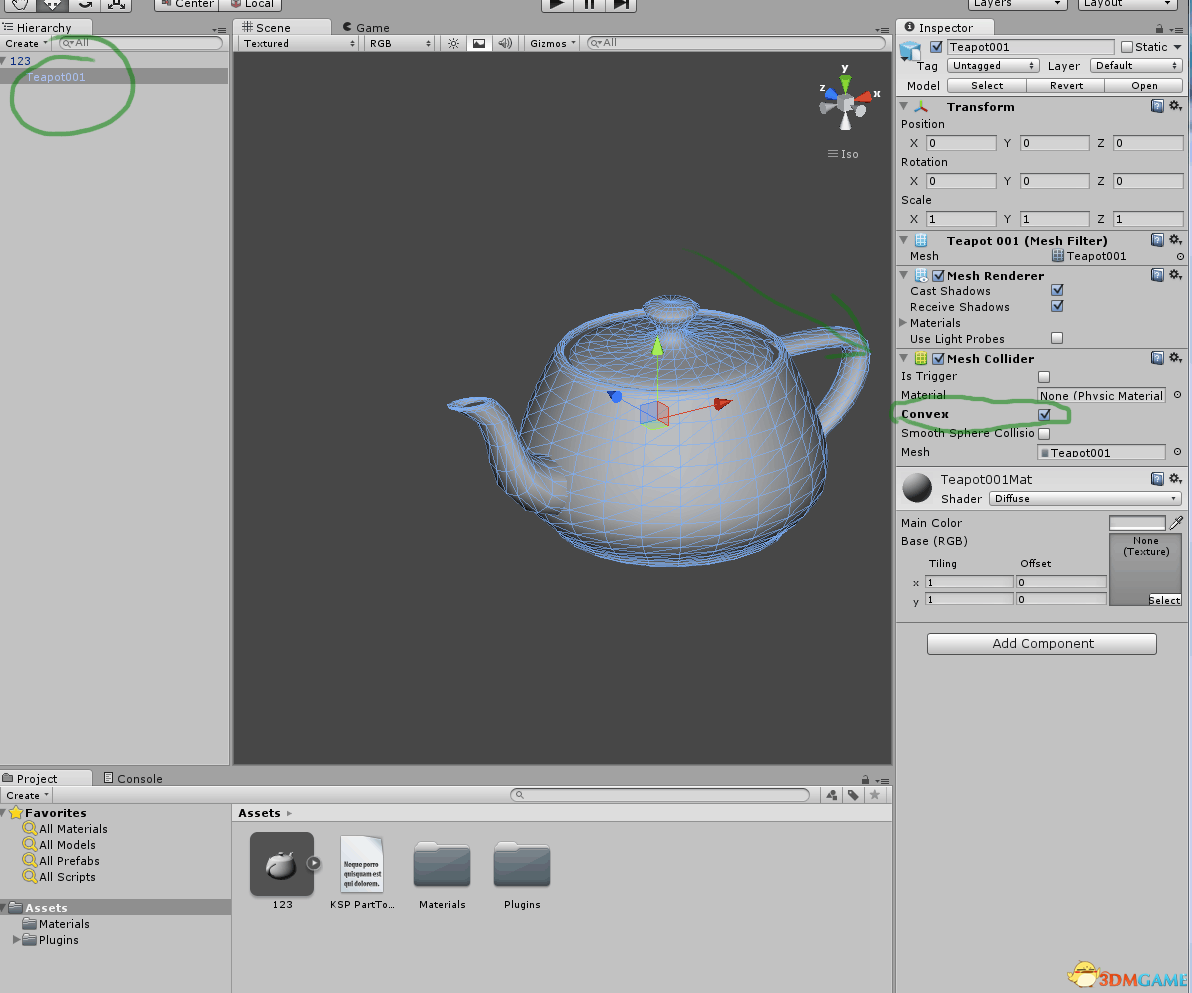The image size is (1192, 993).
Task: Toggle scene audio speaker icon
Action: (x=505, y=43)
